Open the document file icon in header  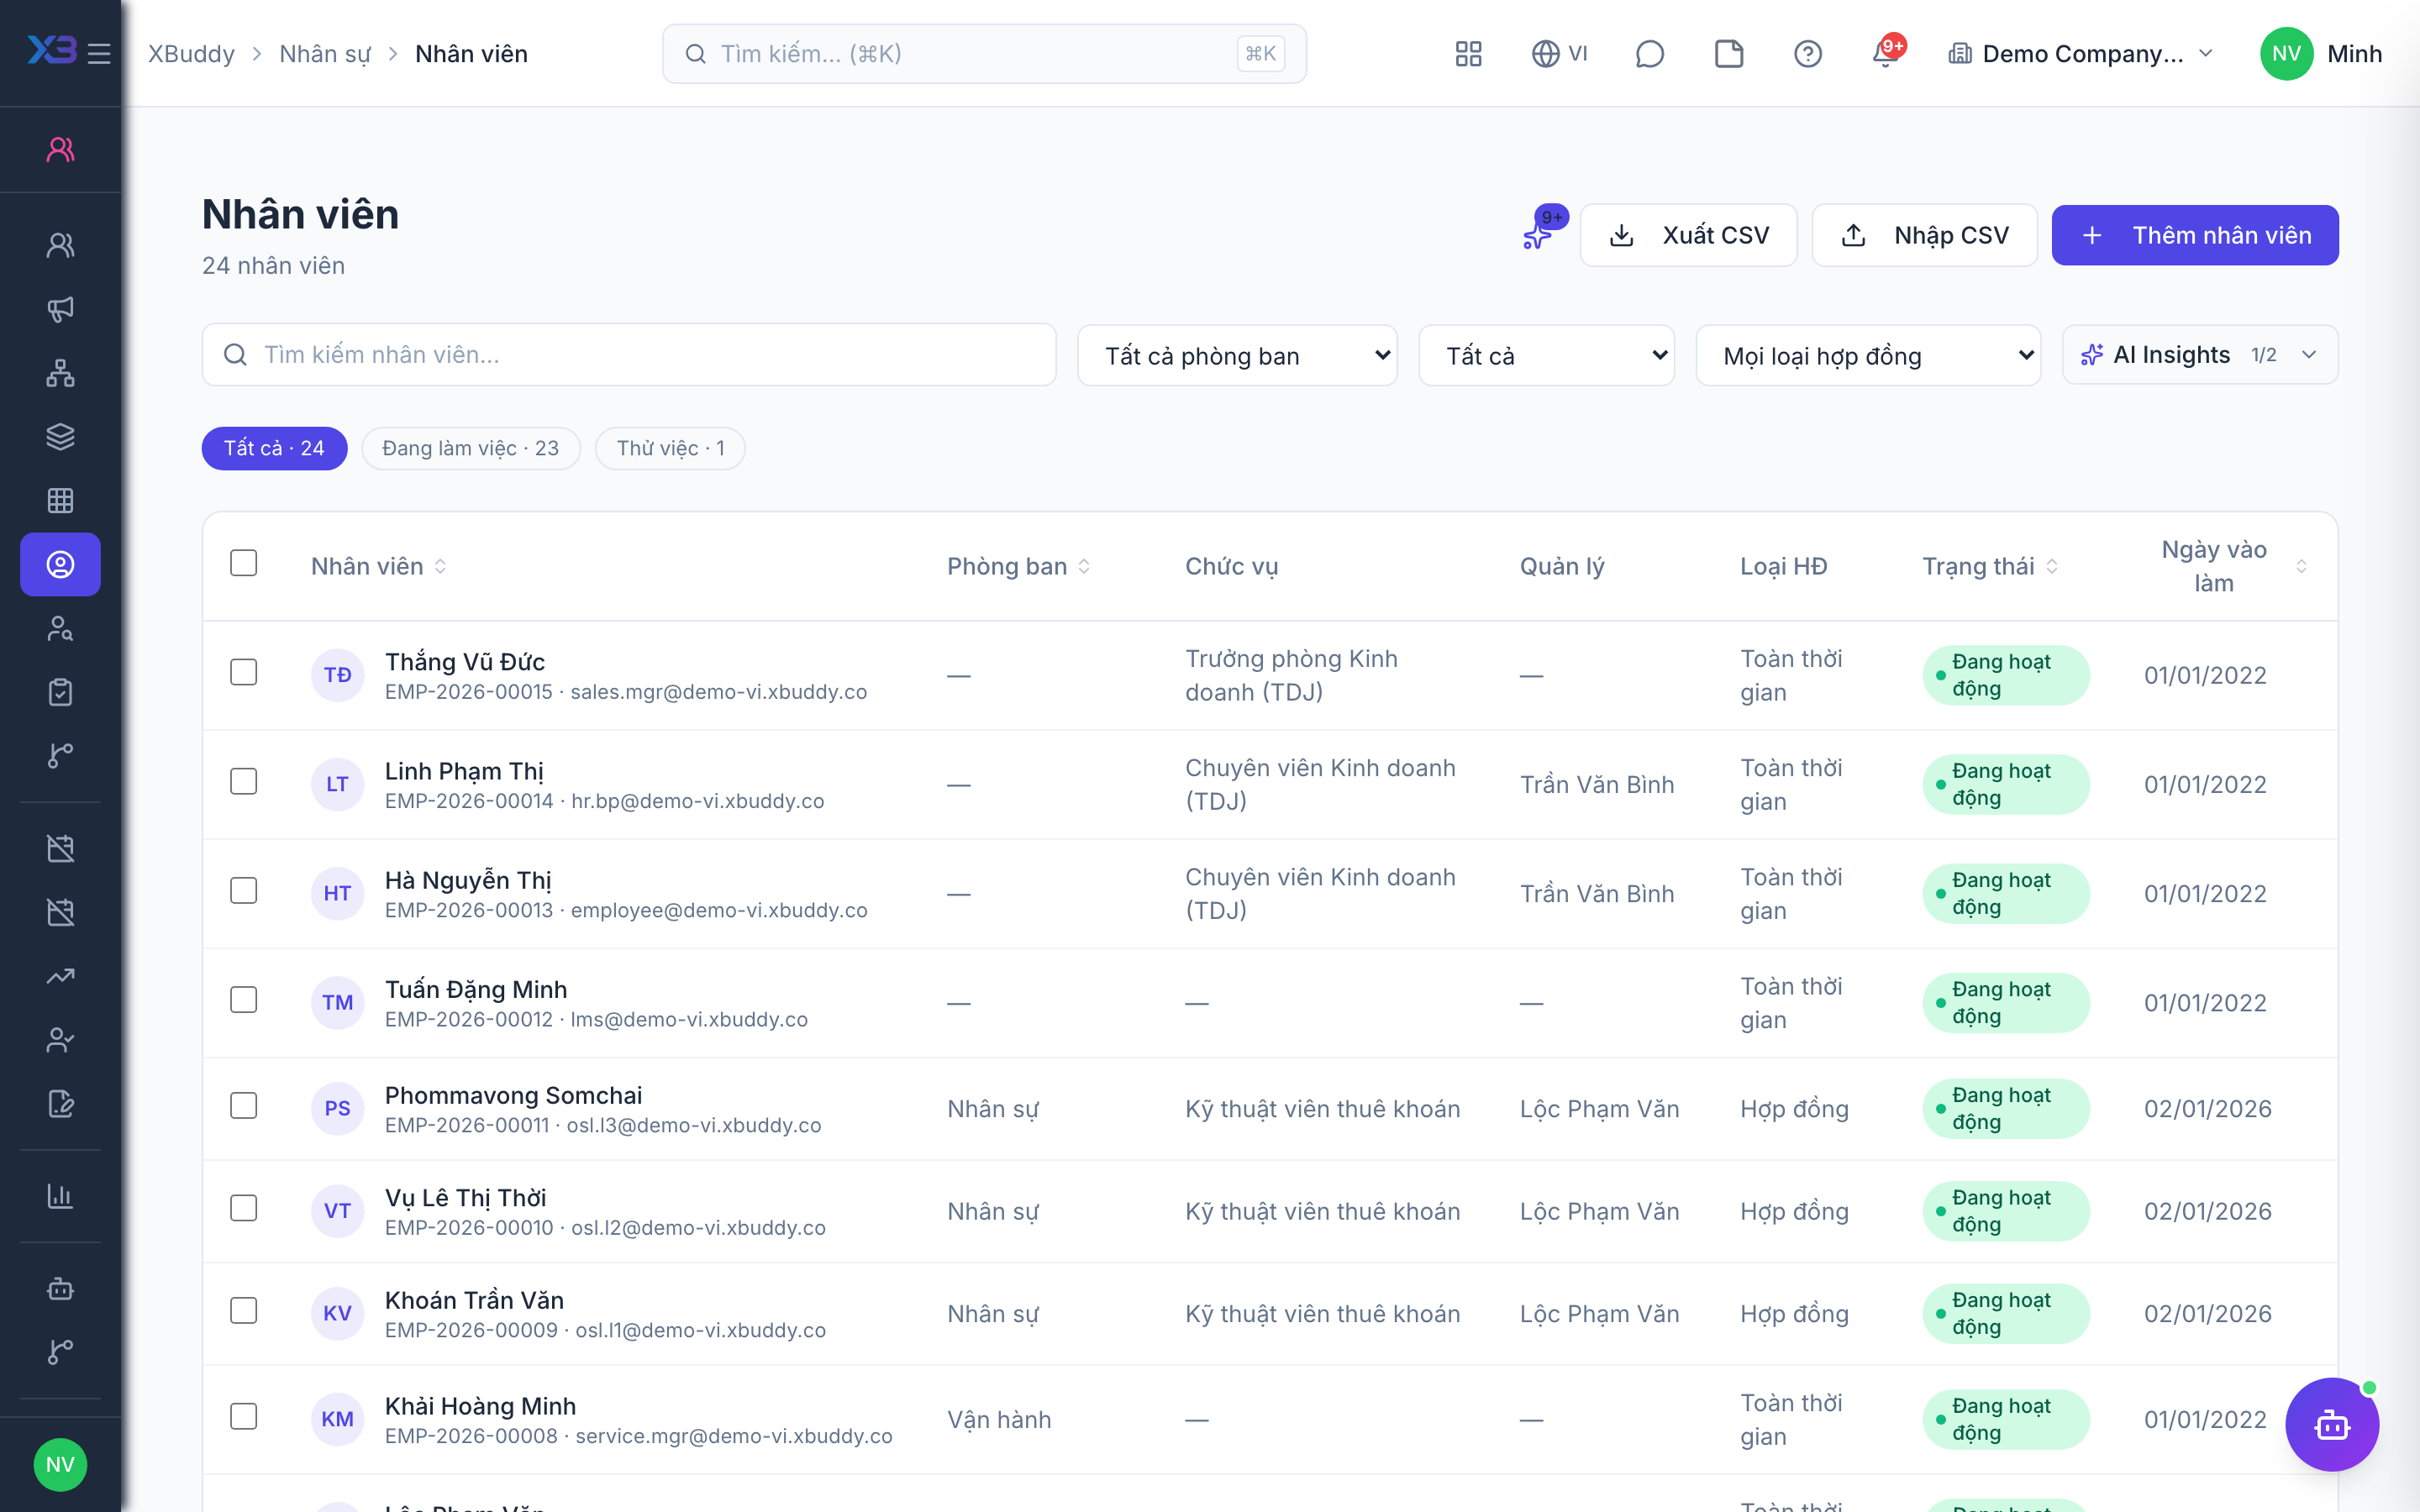tap(1729, 54)
